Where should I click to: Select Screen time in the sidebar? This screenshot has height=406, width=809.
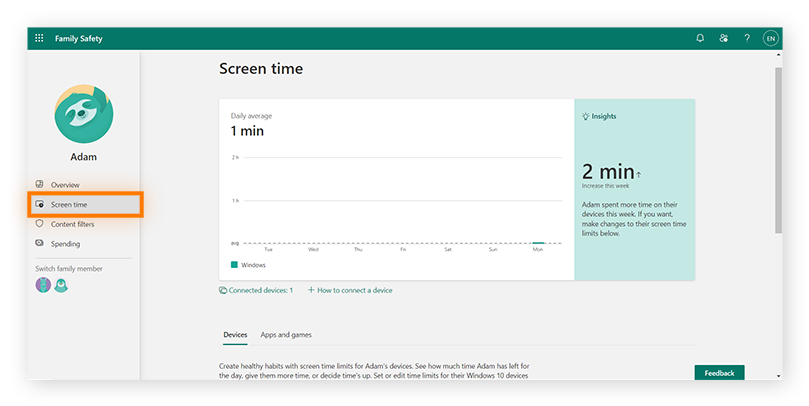(x=69, y=204)
